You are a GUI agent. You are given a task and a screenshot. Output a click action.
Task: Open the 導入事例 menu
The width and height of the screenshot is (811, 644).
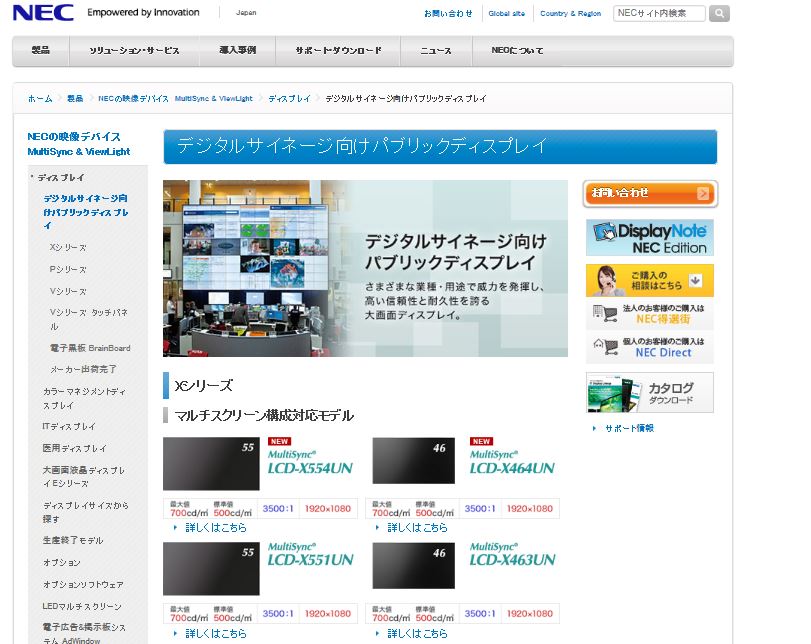tap(237, 50)
